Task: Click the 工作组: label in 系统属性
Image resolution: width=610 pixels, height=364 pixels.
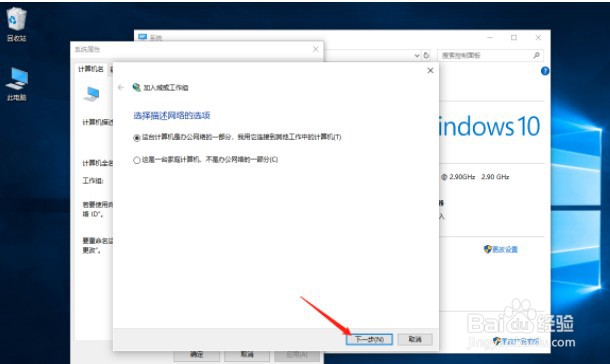Action: point(93,181)
